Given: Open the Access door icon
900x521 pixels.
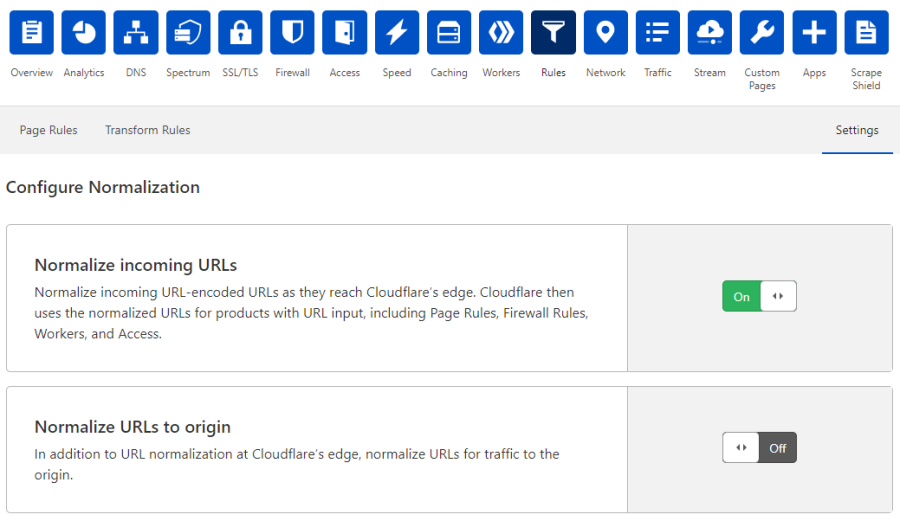Looking at the screenshot, I should (x=344, y=32).
